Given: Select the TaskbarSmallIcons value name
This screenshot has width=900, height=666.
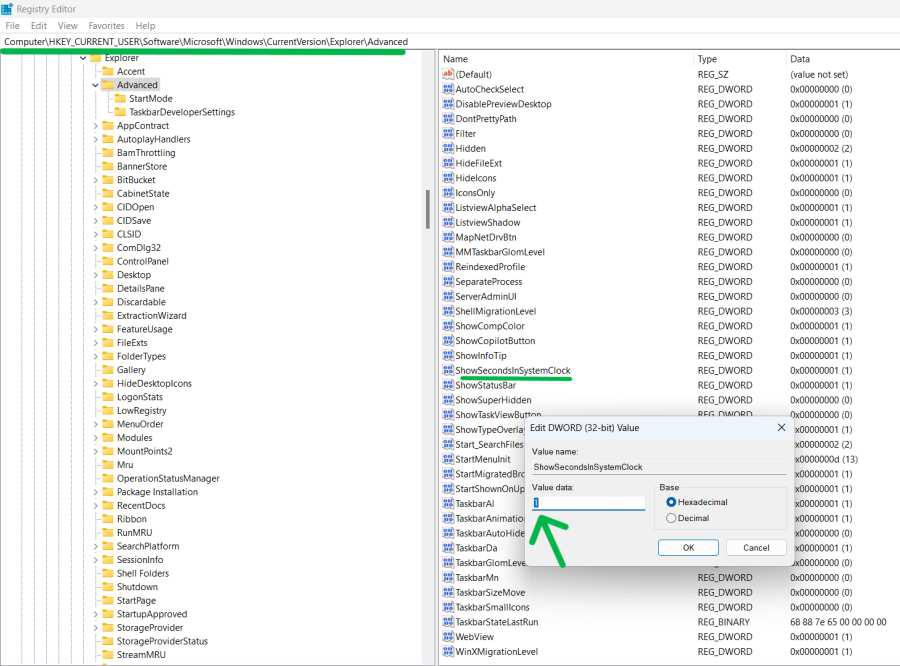Looking at the screenshot, I should (492, 607).
